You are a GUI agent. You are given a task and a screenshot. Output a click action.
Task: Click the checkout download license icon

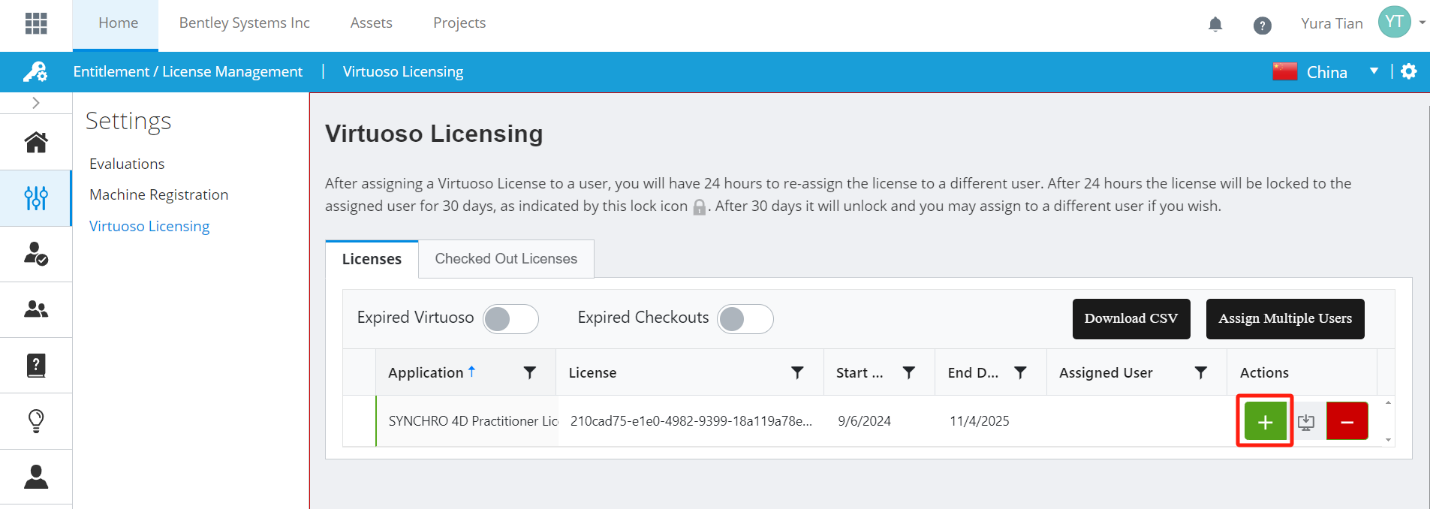pos(1306,422)
